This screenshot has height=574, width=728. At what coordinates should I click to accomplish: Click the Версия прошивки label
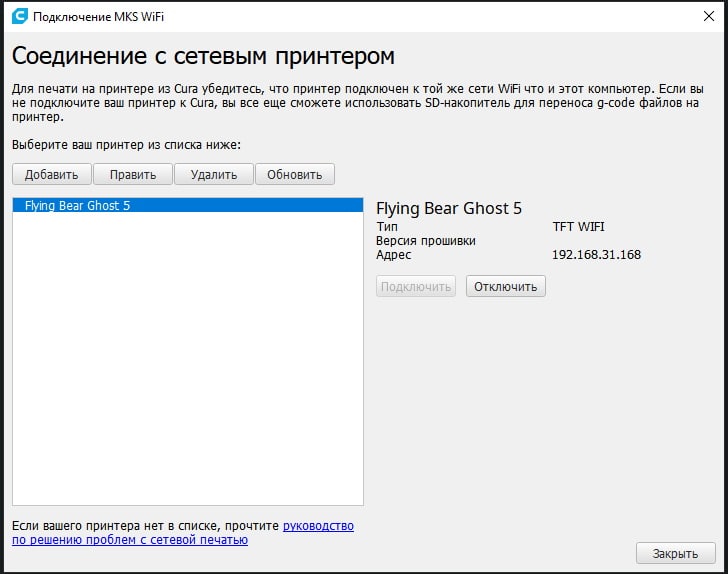point(426,241)
